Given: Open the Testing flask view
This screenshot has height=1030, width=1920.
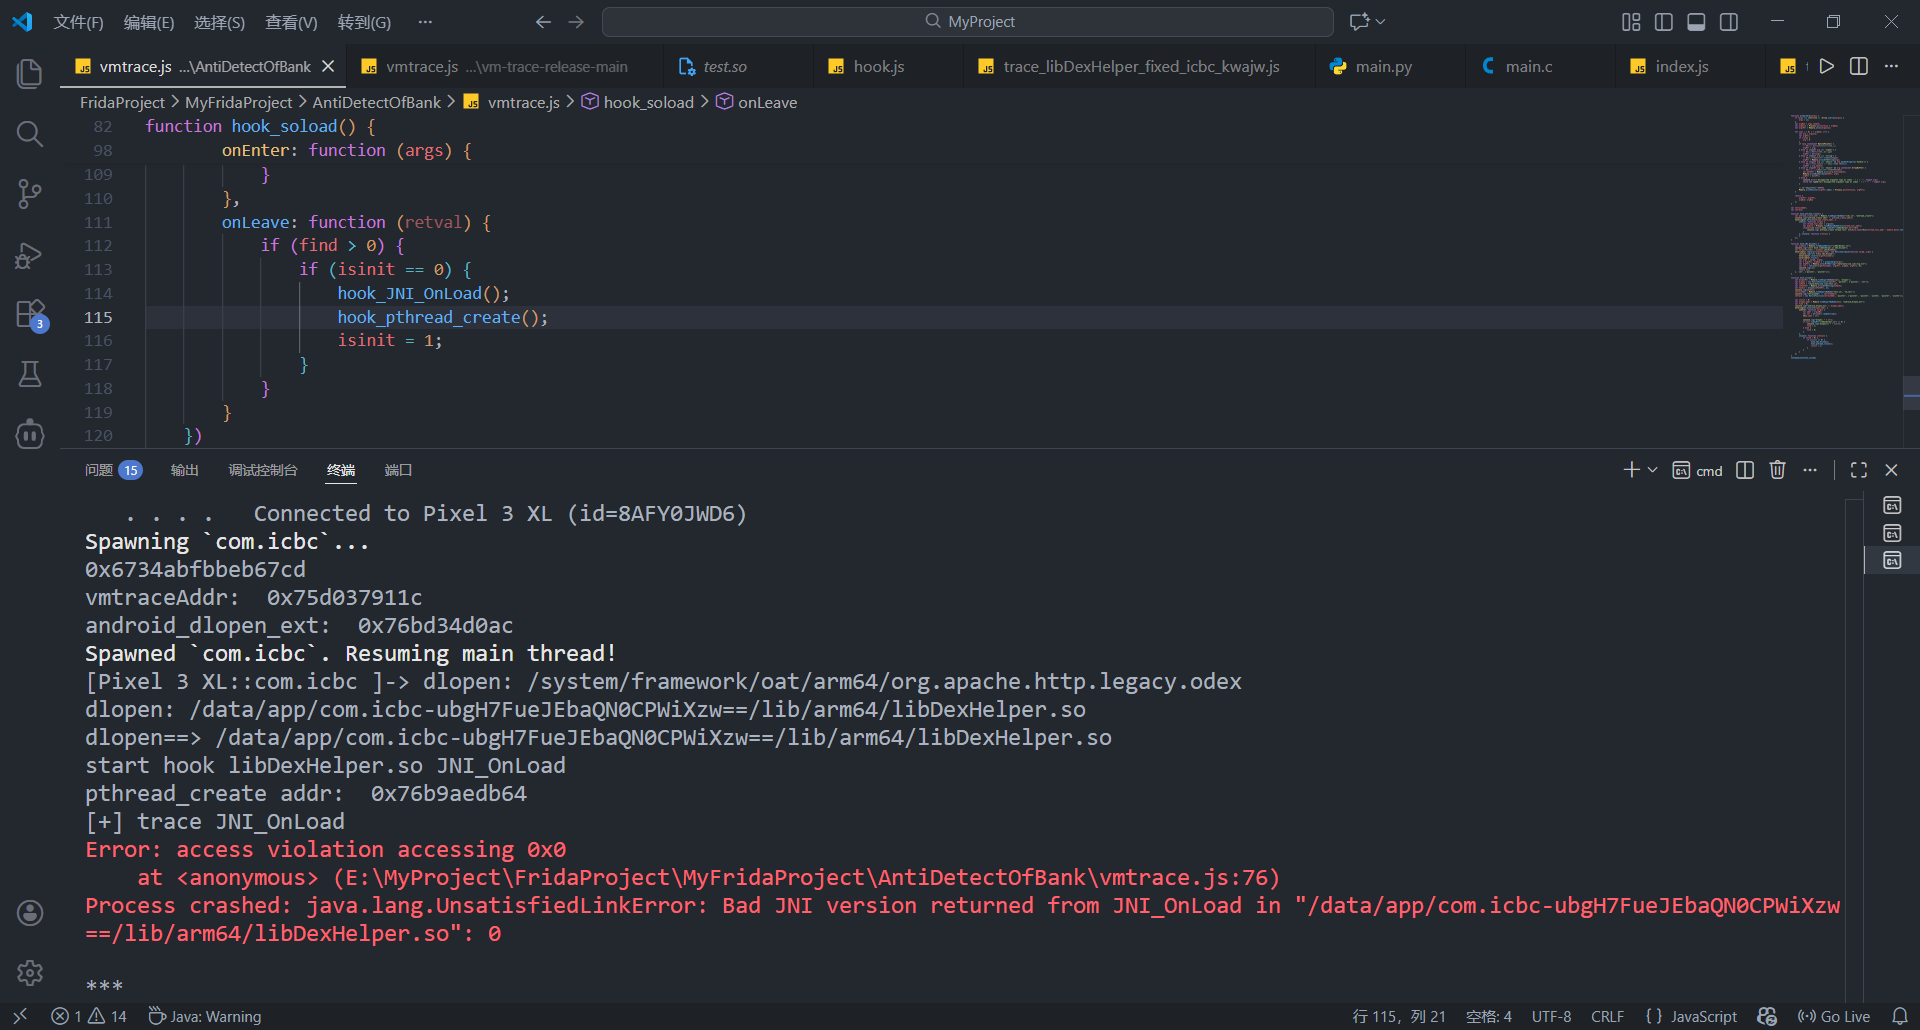Looking at the screenshot, I should coord(30,374).
